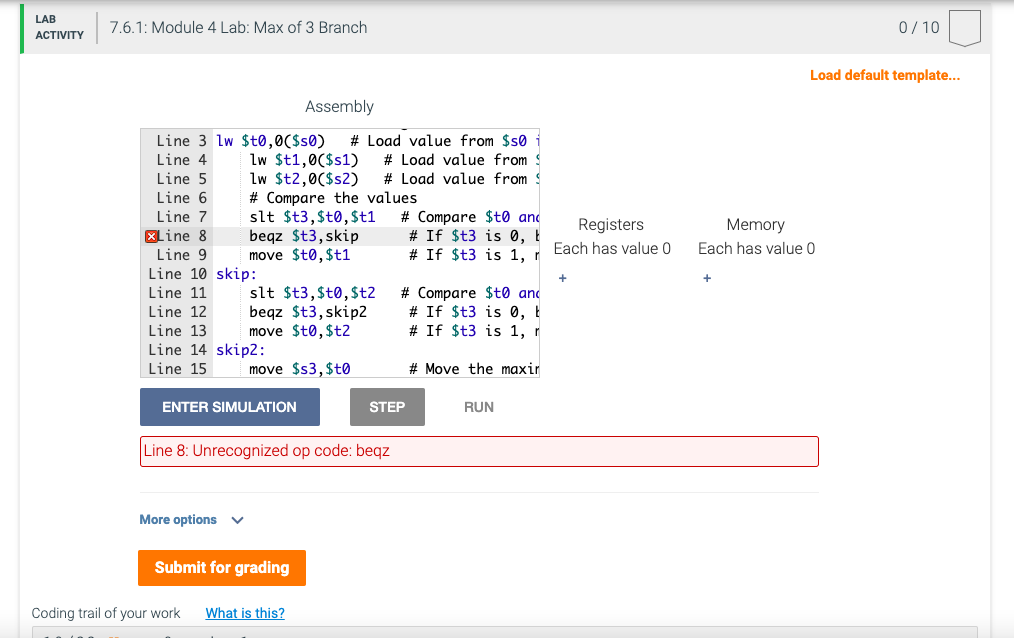Expand the More options section
Image resolution: width=1014 pixels, height=638 pixels.
click(180, 519)
